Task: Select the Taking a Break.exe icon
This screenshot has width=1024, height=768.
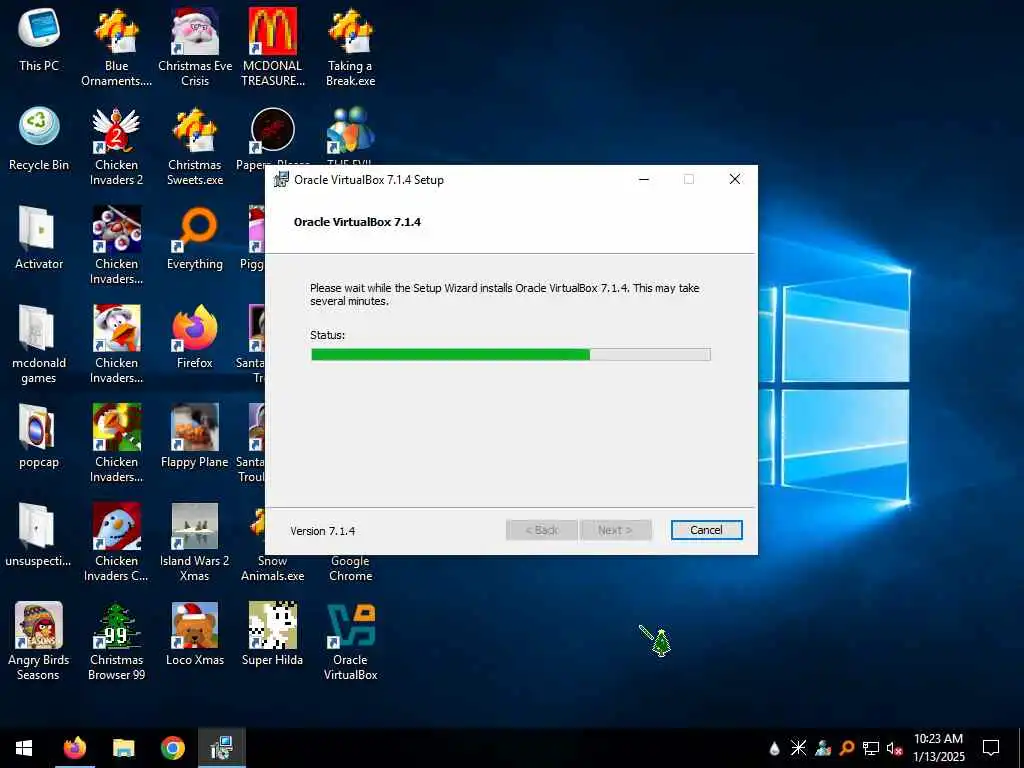Action: pos(351,48)
